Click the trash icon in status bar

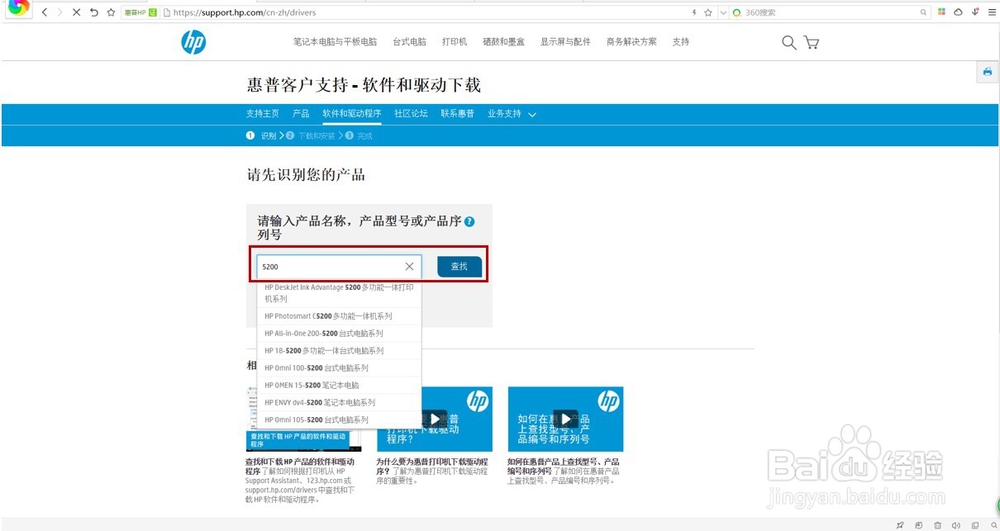[x=938, y=525]
